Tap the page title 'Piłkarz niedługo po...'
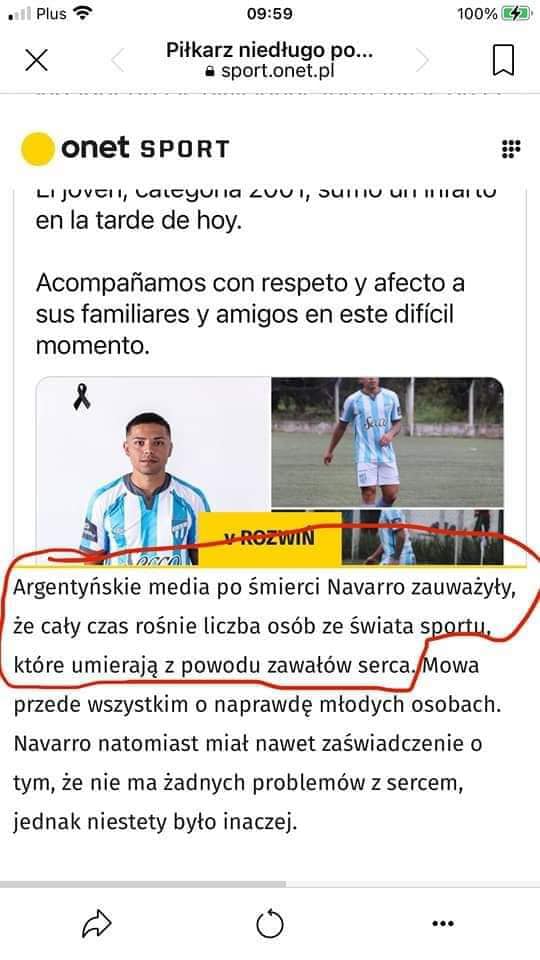 click(x=269, y=50)
